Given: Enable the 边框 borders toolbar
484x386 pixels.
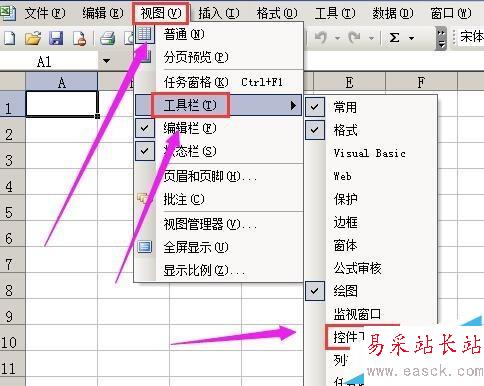Looking at the screenshot, I should [371, 222].
